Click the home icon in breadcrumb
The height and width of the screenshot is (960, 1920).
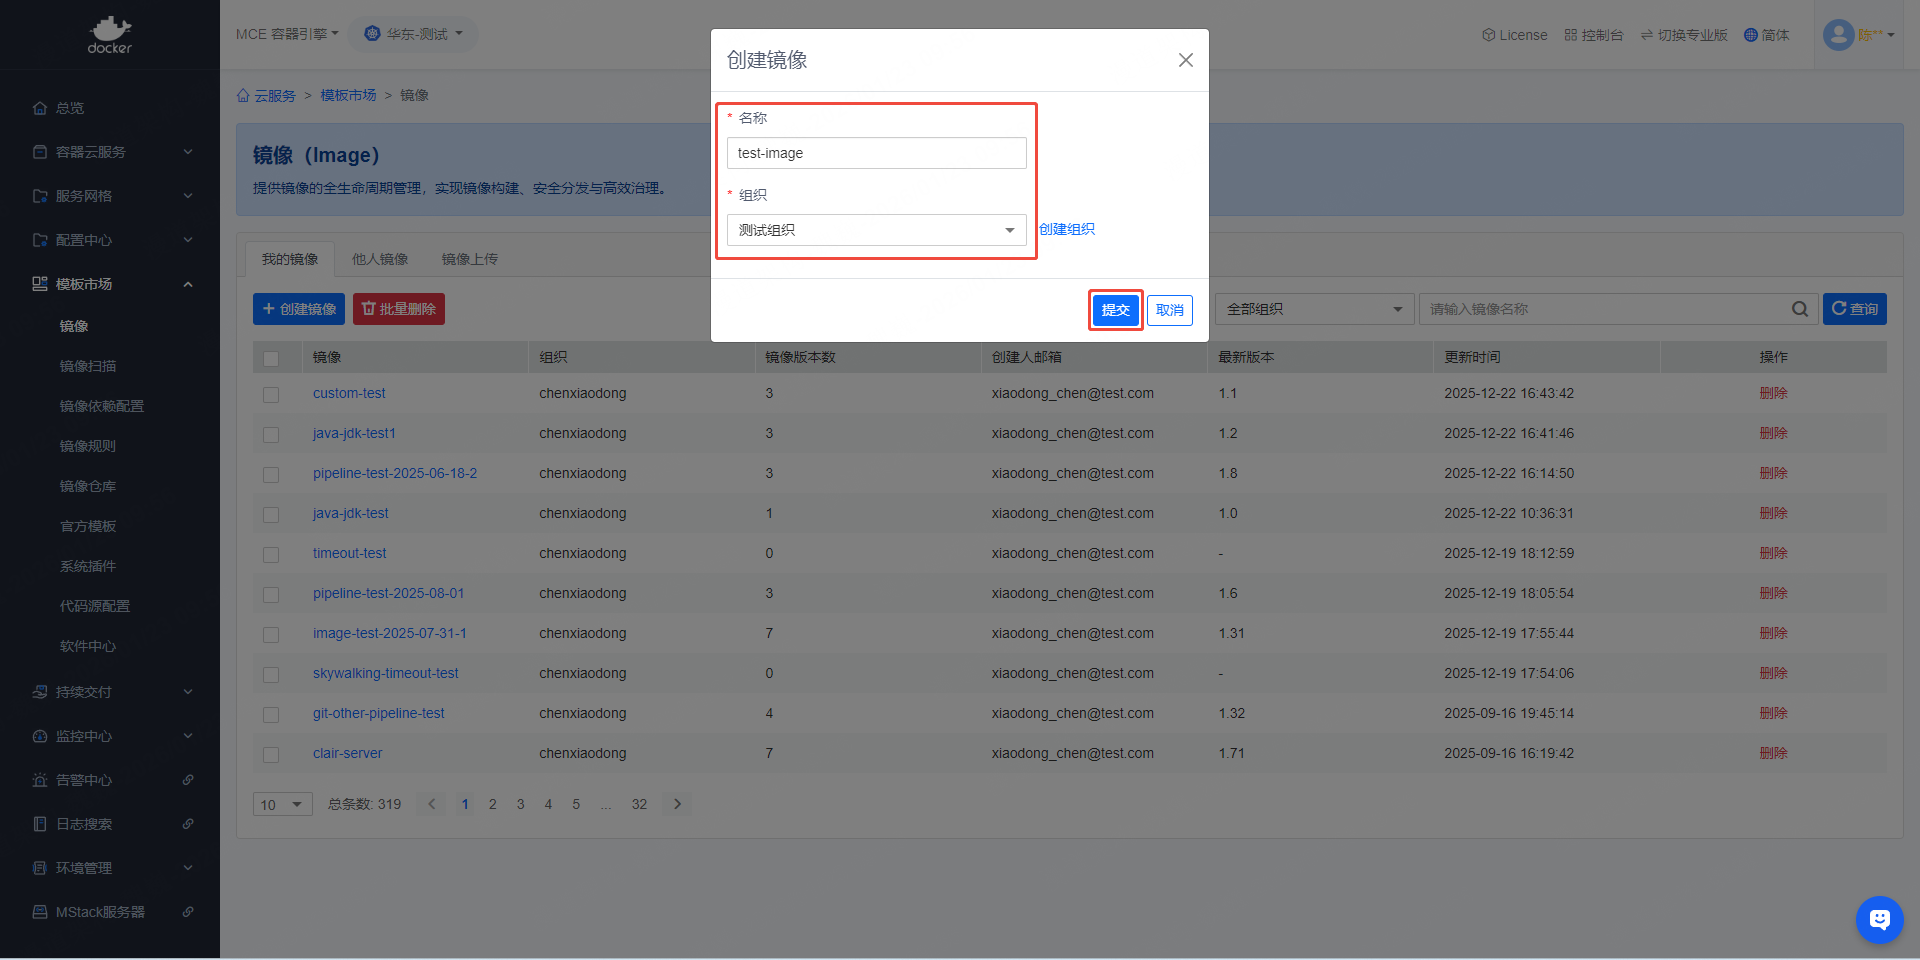[243, 95]
